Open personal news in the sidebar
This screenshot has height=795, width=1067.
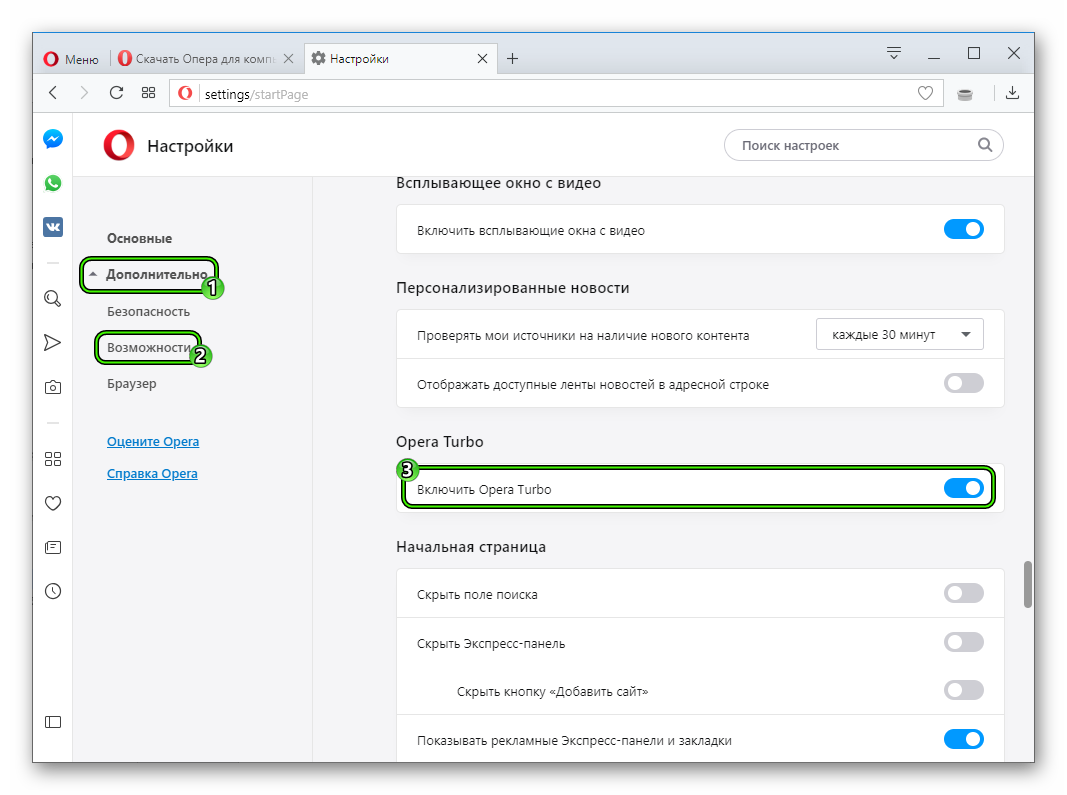click(x=53, y=547)
